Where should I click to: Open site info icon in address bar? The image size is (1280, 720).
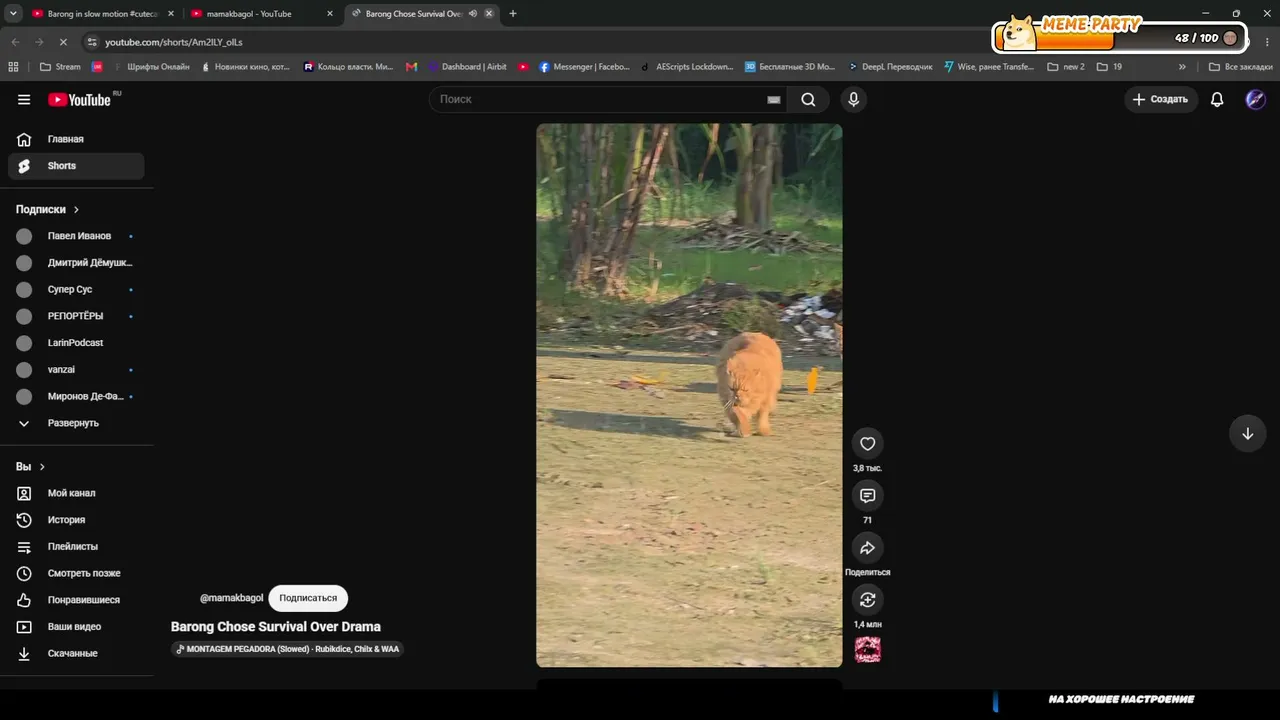pyautogui.click(x=92, y=42)
